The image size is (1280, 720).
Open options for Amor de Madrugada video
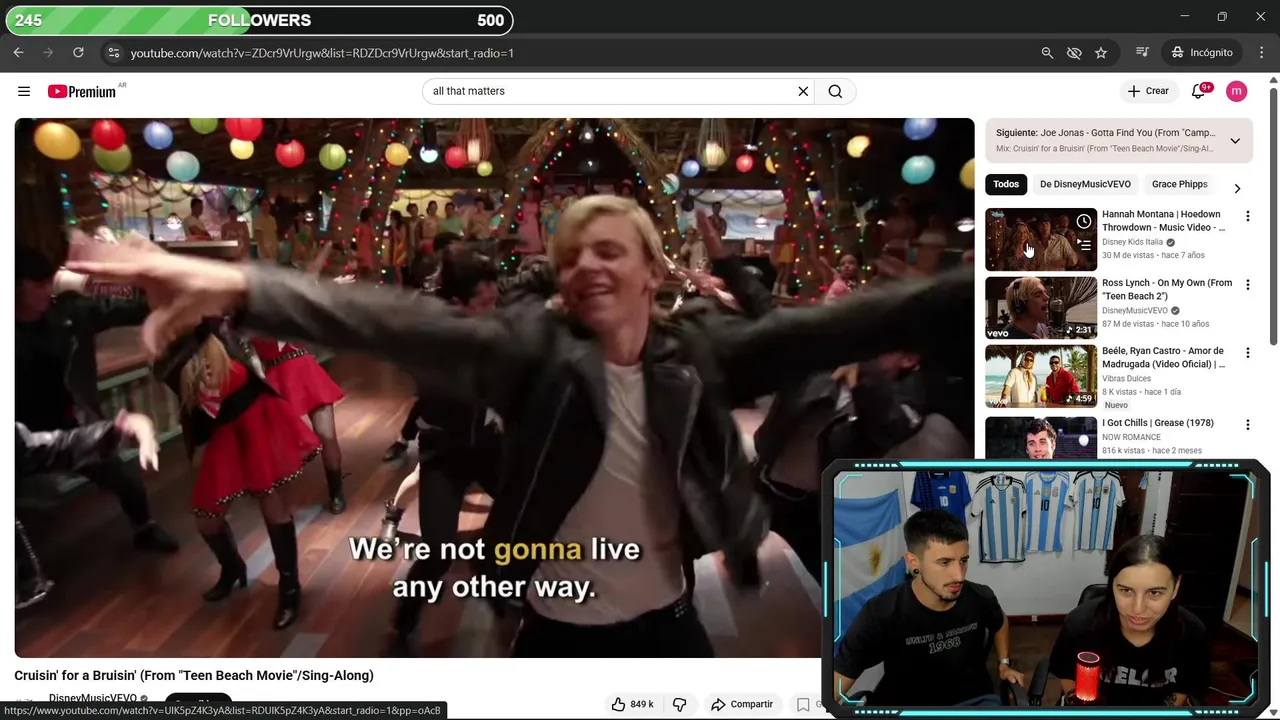point(1247,353)
